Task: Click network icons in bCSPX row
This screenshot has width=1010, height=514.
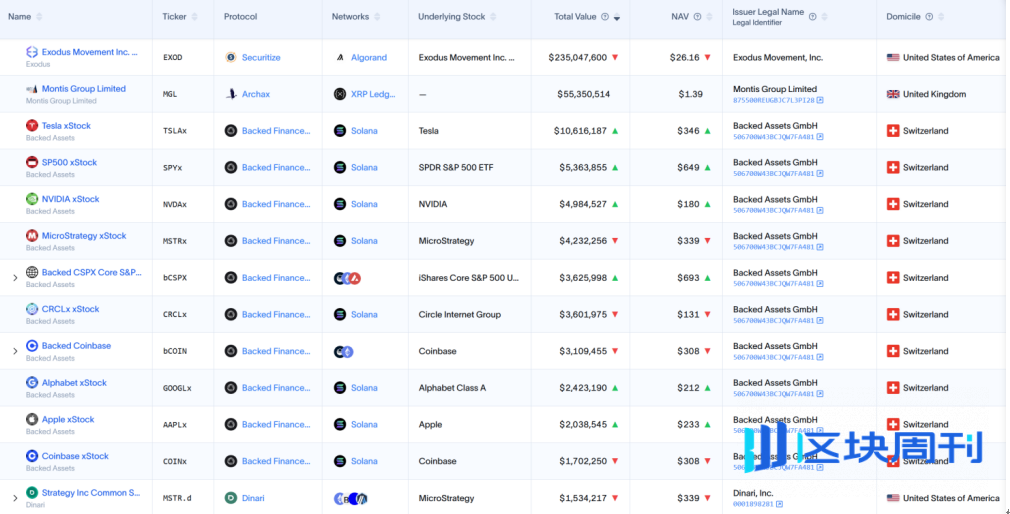Action: pyautogui.click(x=347, y=278)
